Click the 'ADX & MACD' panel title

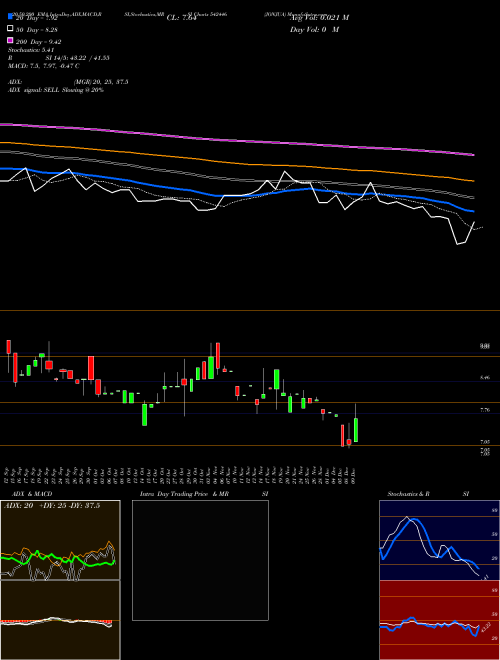coord(32,494)
